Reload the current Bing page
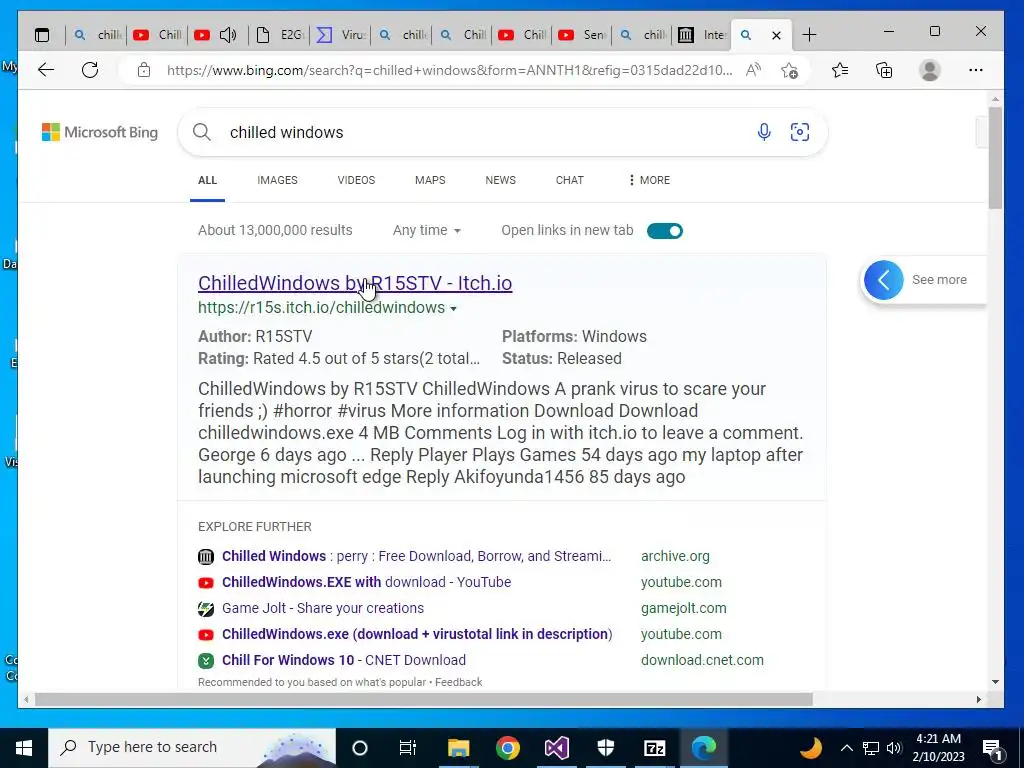The image size is (1024, 768). click(90, 70)
